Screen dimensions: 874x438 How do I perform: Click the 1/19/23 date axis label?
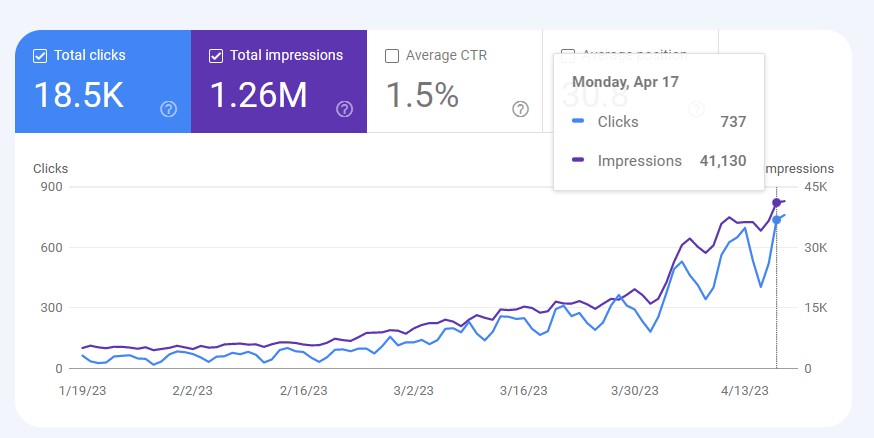coord(82,391)
